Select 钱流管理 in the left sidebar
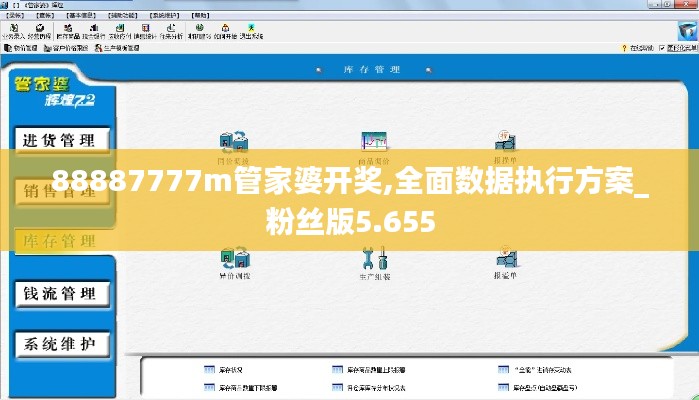The width and height of the screenshot is (699, 400). coord(59,293)
